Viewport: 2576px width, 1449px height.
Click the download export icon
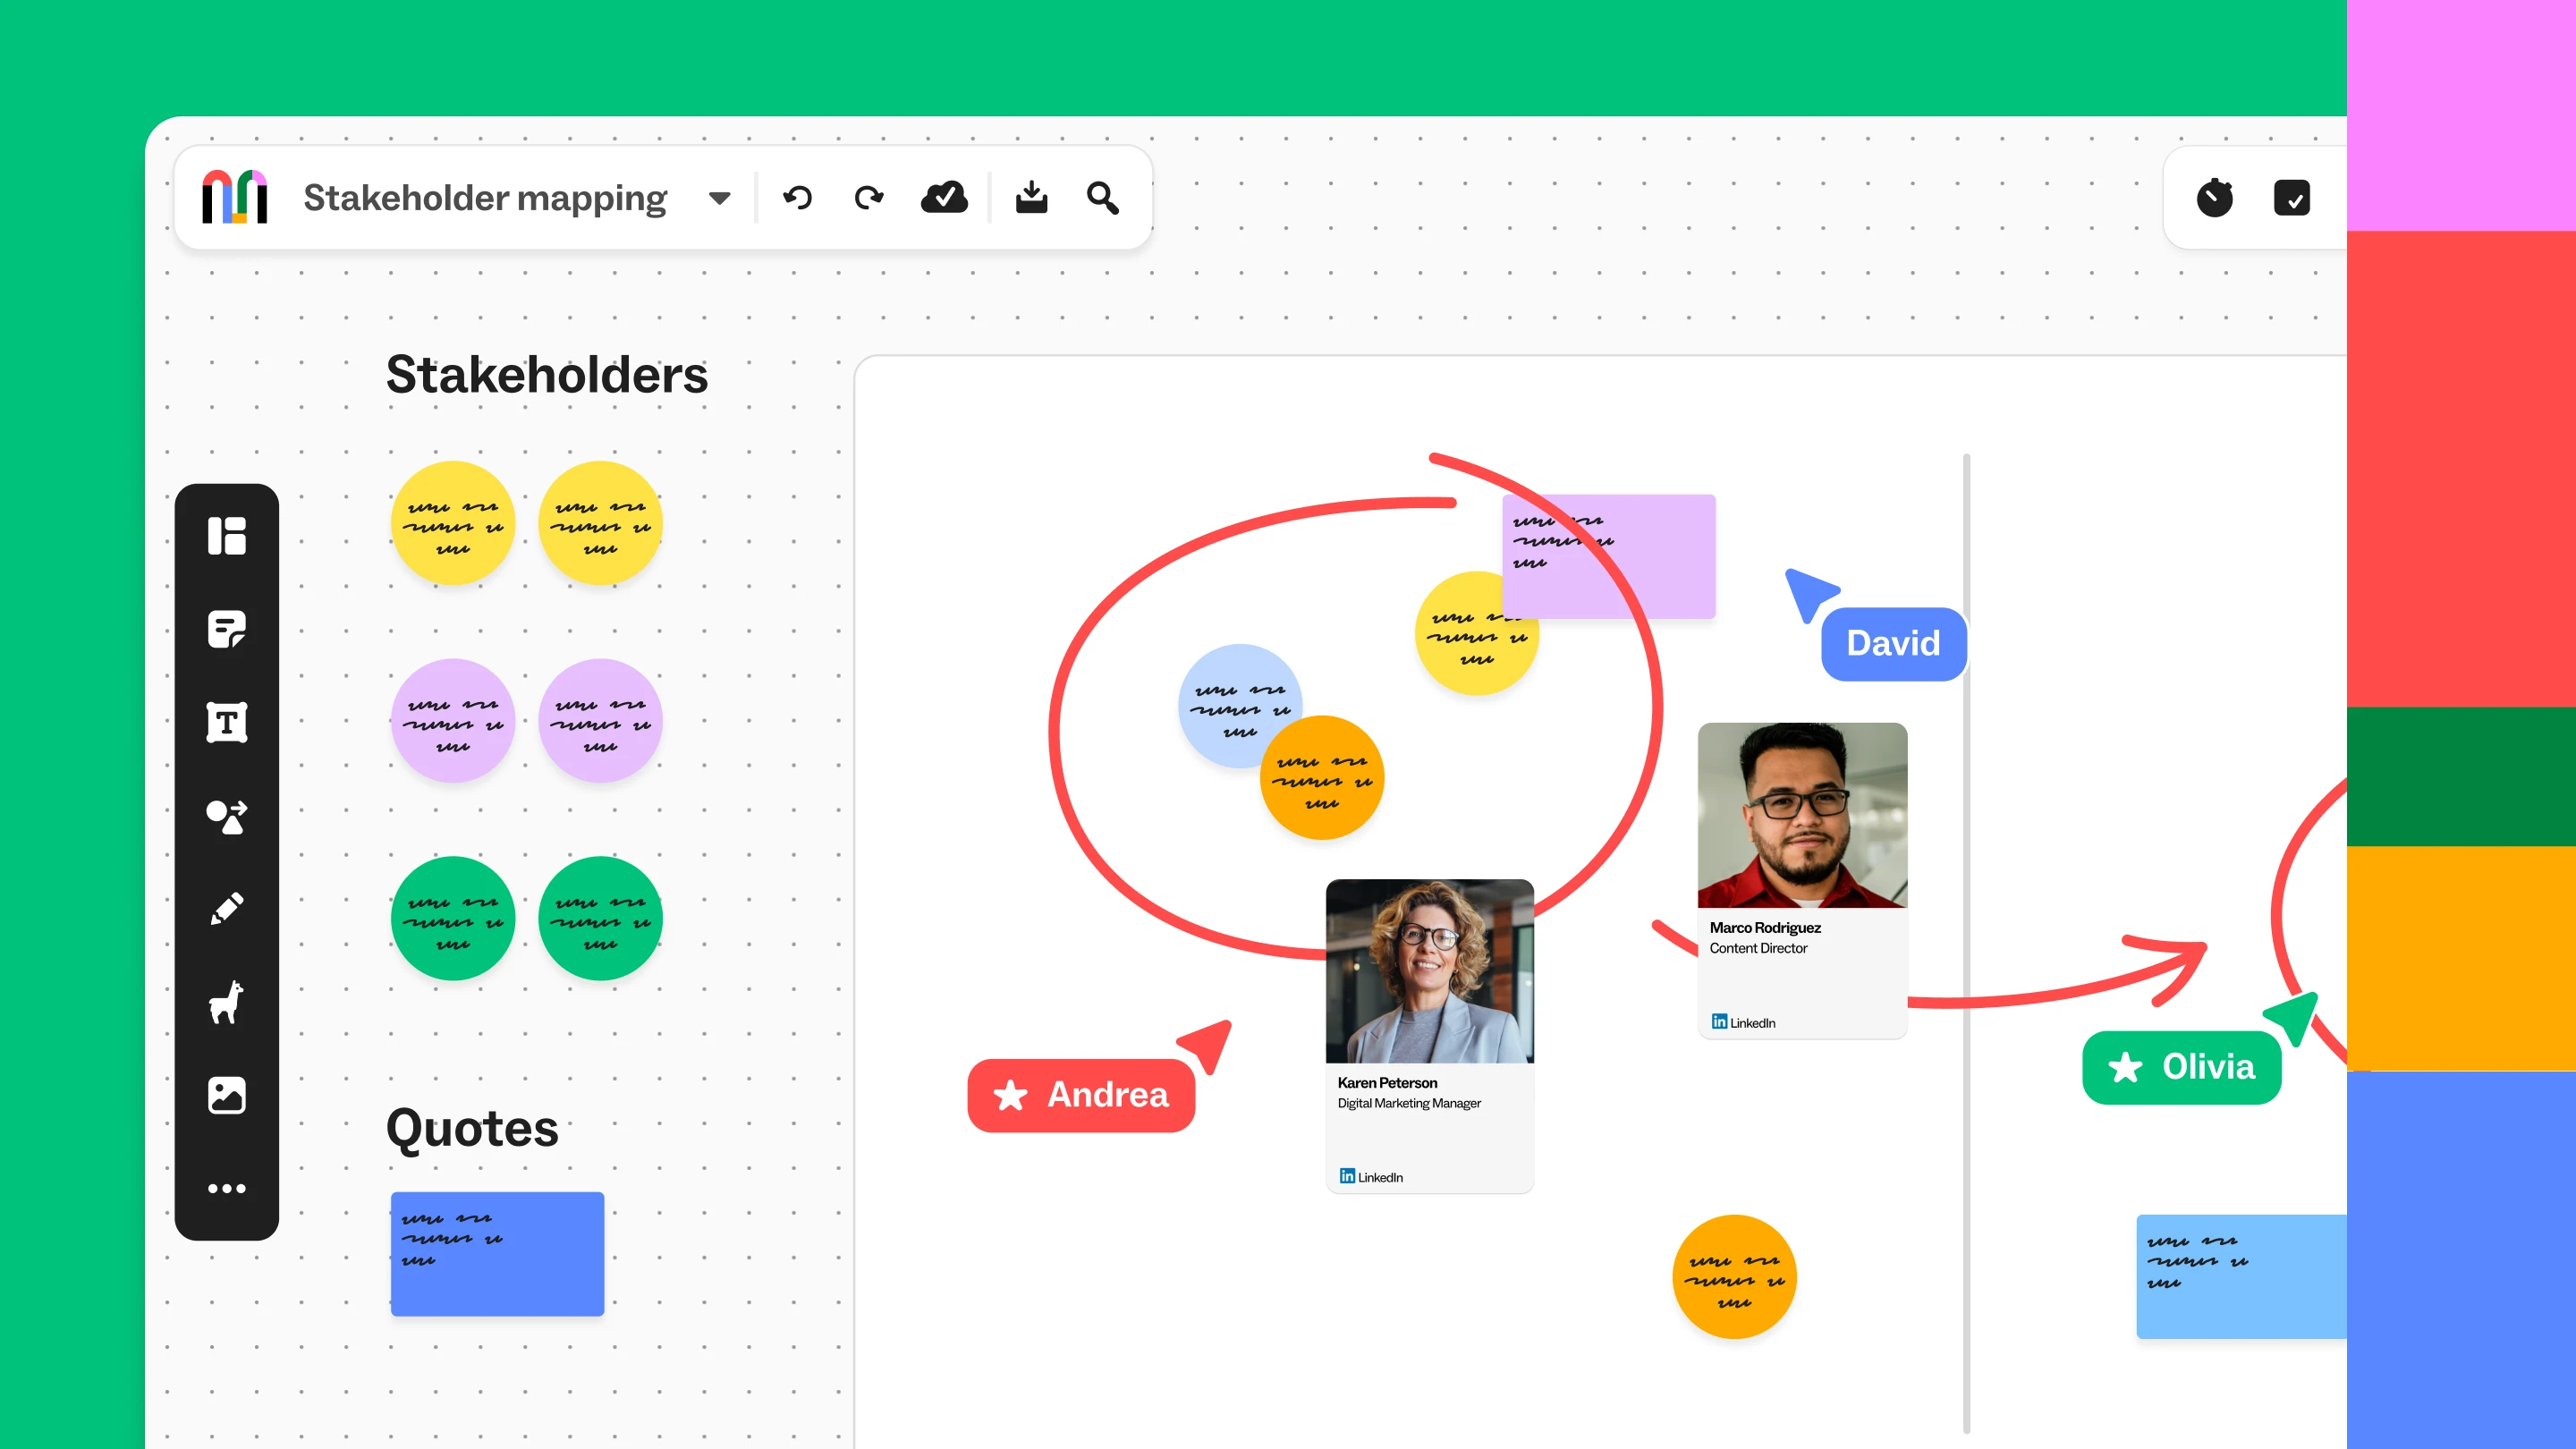(x=1031, y=197)
